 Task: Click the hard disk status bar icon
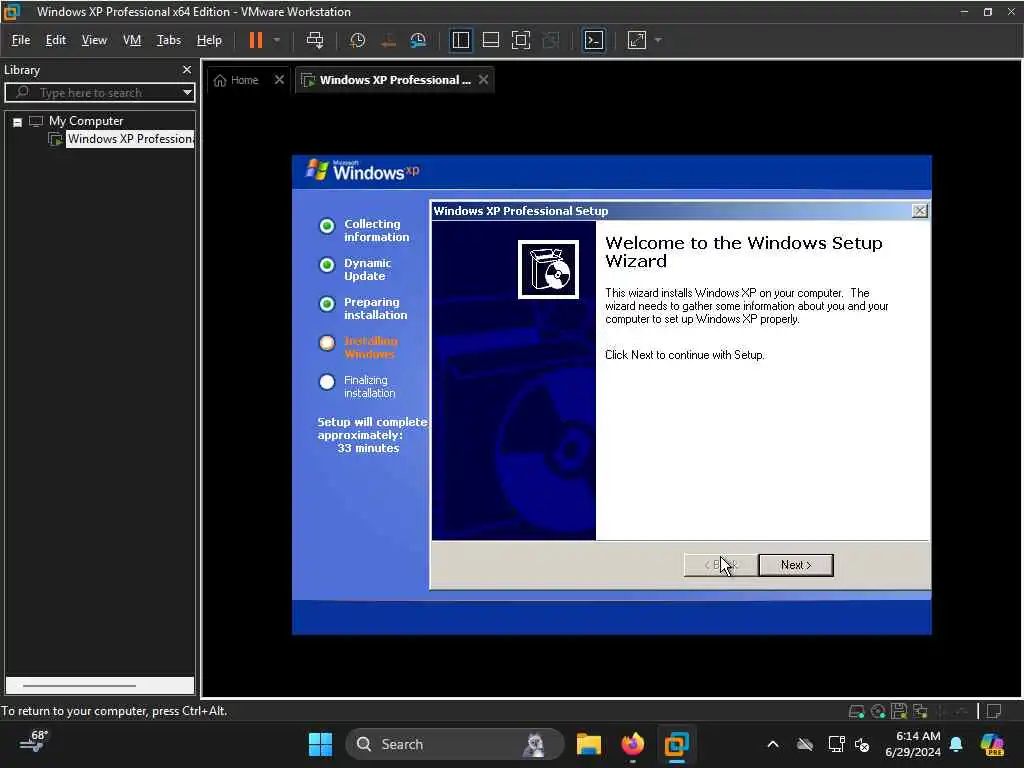(856, 711)
